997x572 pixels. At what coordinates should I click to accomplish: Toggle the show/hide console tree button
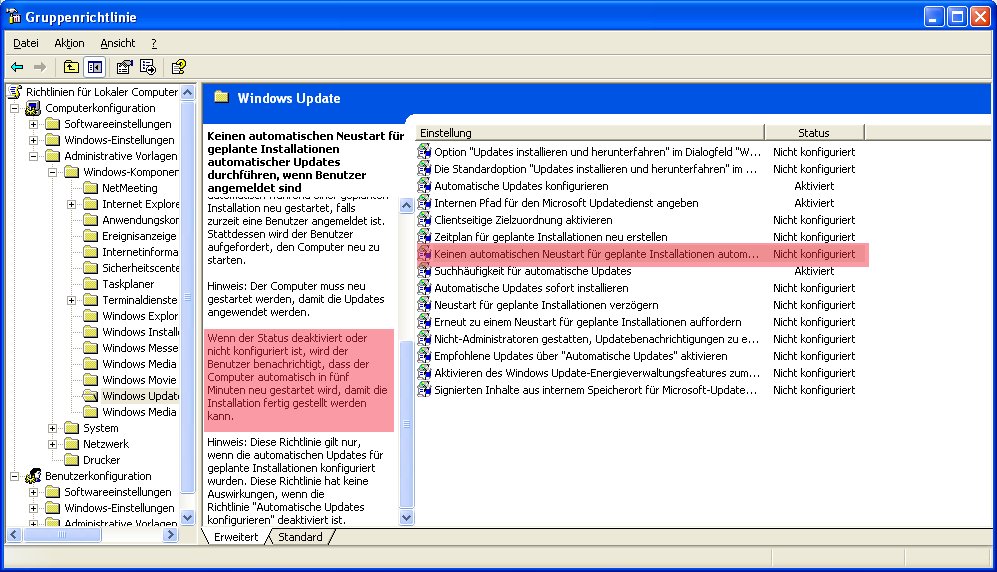point(95,67)
